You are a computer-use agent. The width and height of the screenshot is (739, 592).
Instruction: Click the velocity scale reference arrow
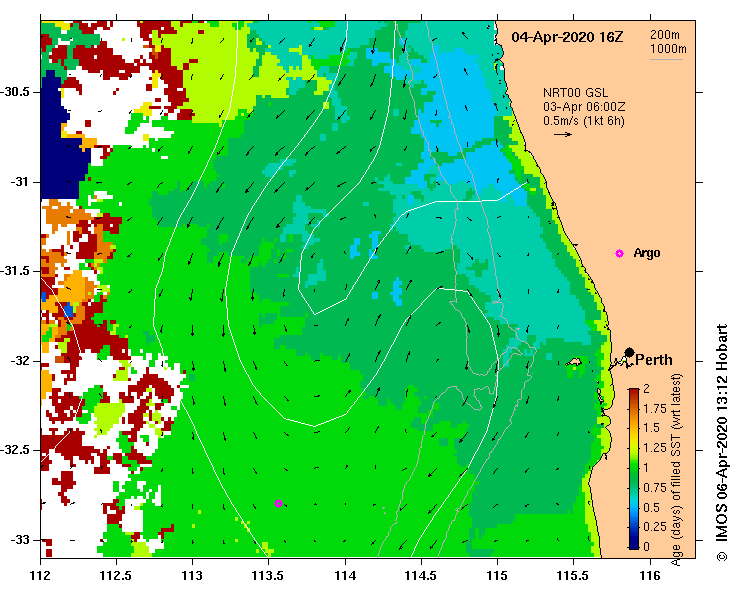click(563, 134)
